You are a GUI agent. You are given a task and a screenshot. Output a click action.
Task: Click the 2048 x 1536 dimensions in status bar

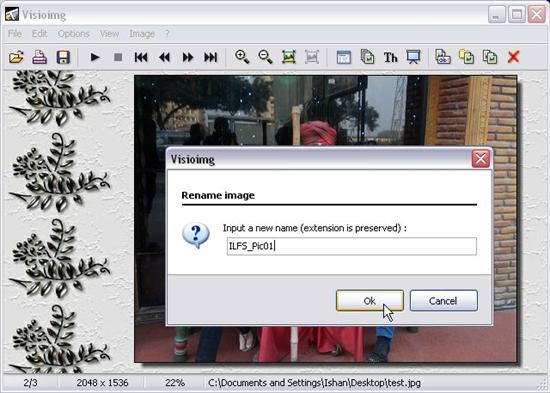point(102,383)
